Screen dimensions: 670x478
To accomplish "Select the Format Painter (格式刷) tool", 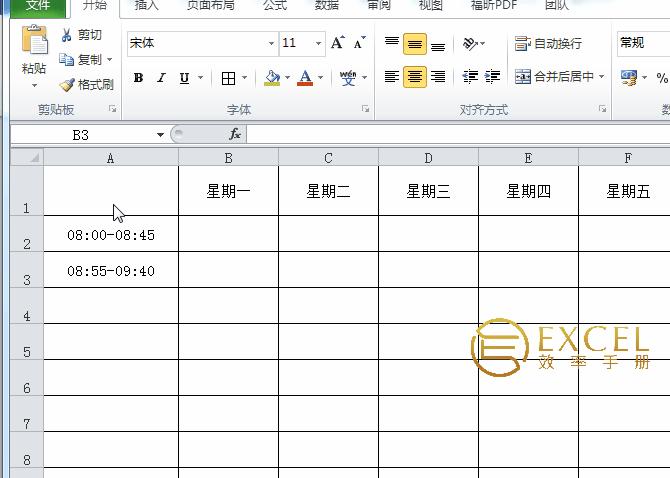I will point(67,85).
